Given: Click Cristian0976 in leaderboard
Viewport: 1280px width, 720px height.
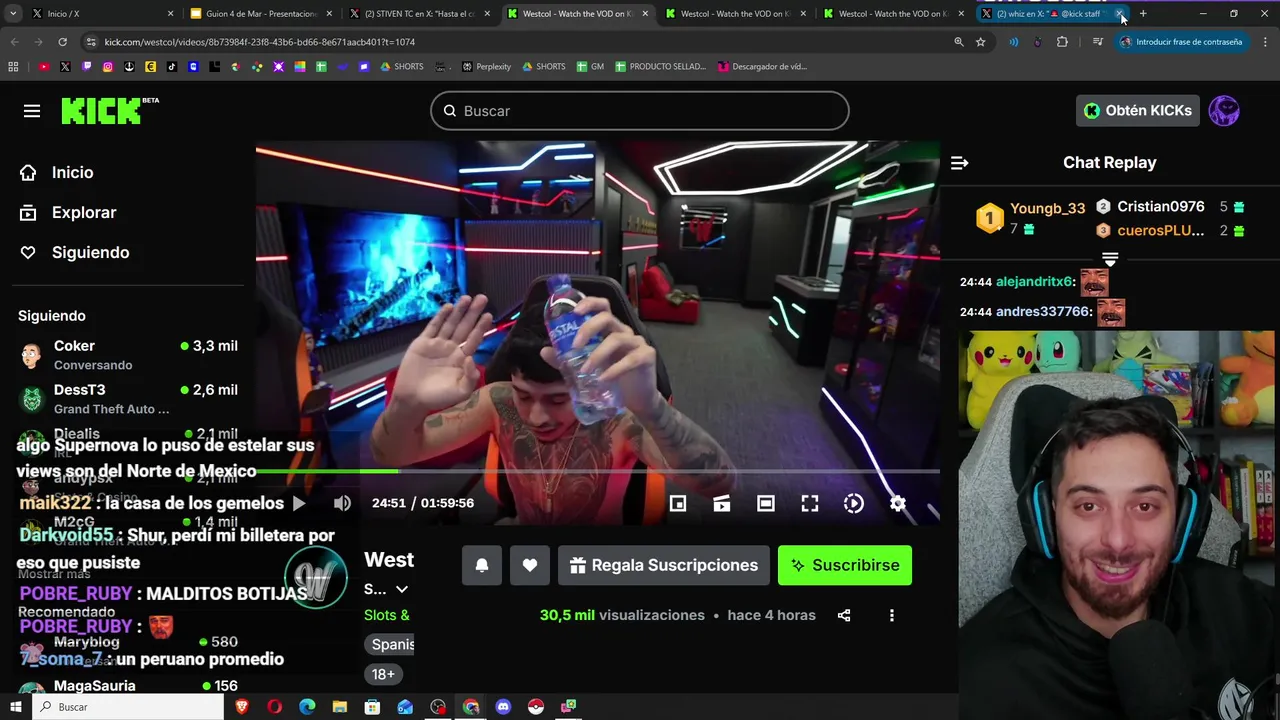Looking at the screenshot, I should (x=1160, y=206).
